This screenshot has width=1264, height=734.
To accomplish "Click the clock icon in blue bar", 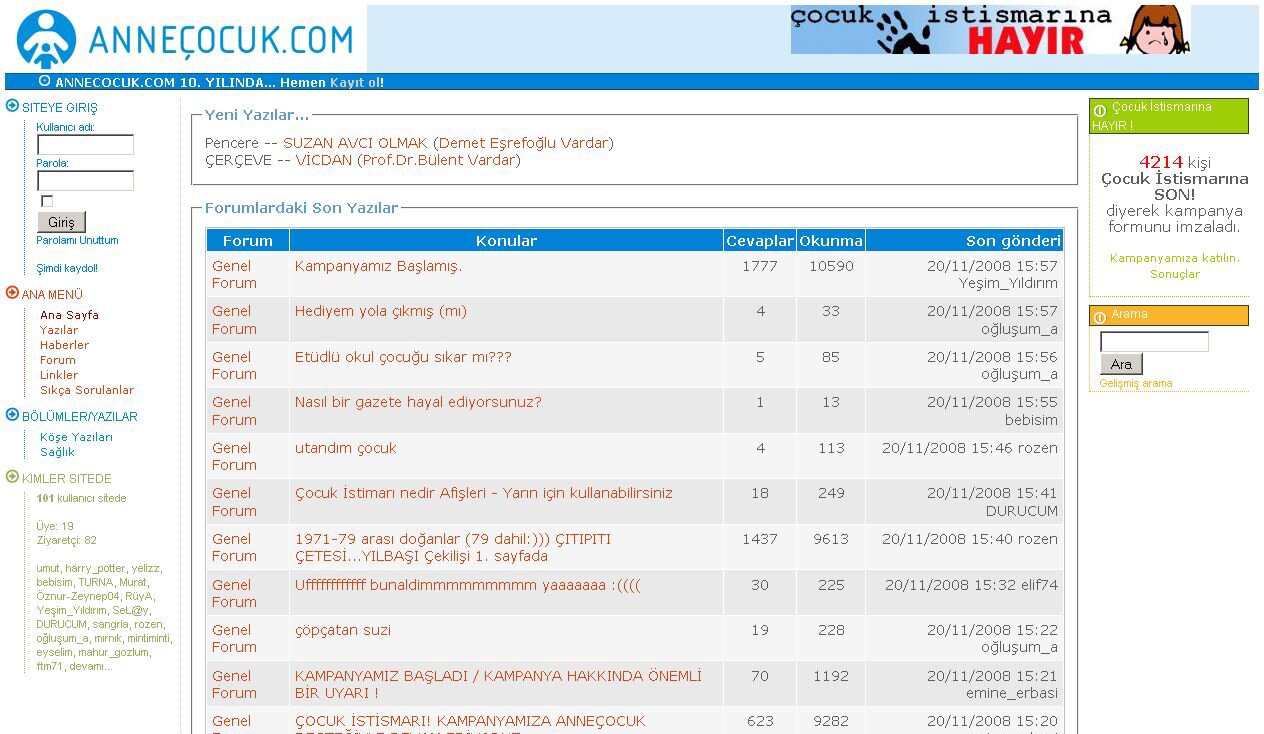I will (x=44, y=81).
